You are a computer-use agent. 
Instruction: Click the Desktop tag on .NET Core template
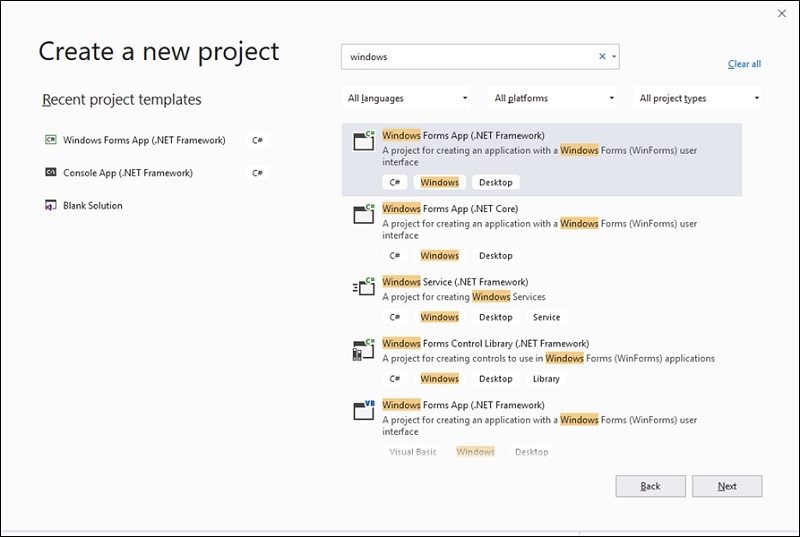tap(495, 255)
